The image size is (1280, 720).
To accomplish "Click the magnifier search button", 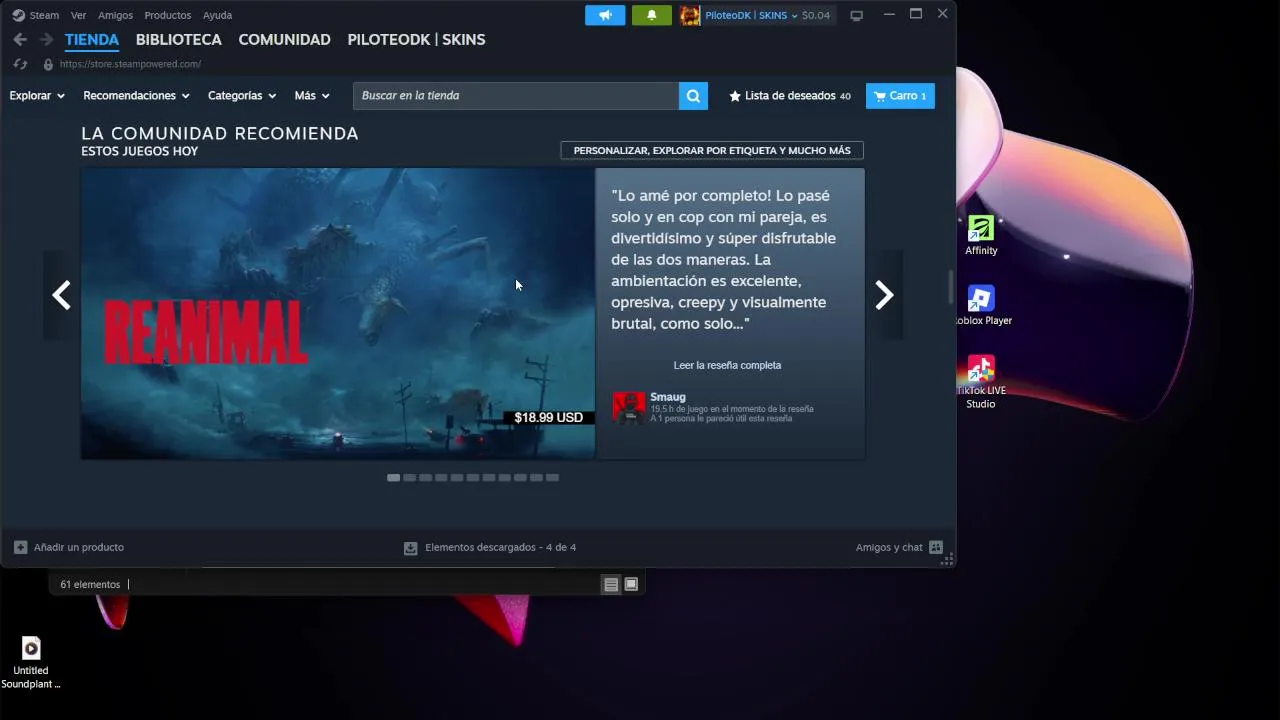I will point(693,96).
